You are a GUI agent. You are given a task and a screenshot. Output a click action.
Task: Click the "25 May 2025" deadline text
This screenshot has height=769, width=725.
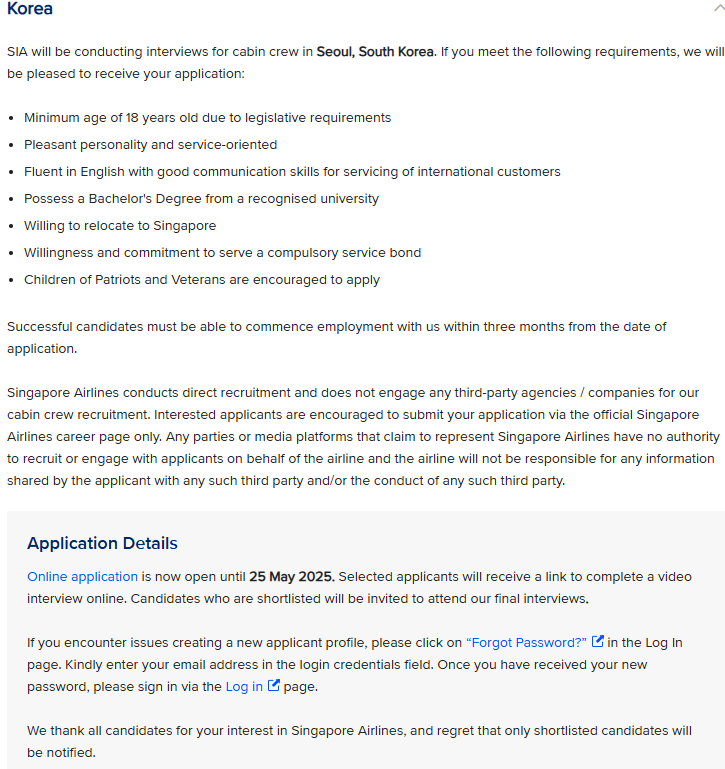click(x=292, y=577)
